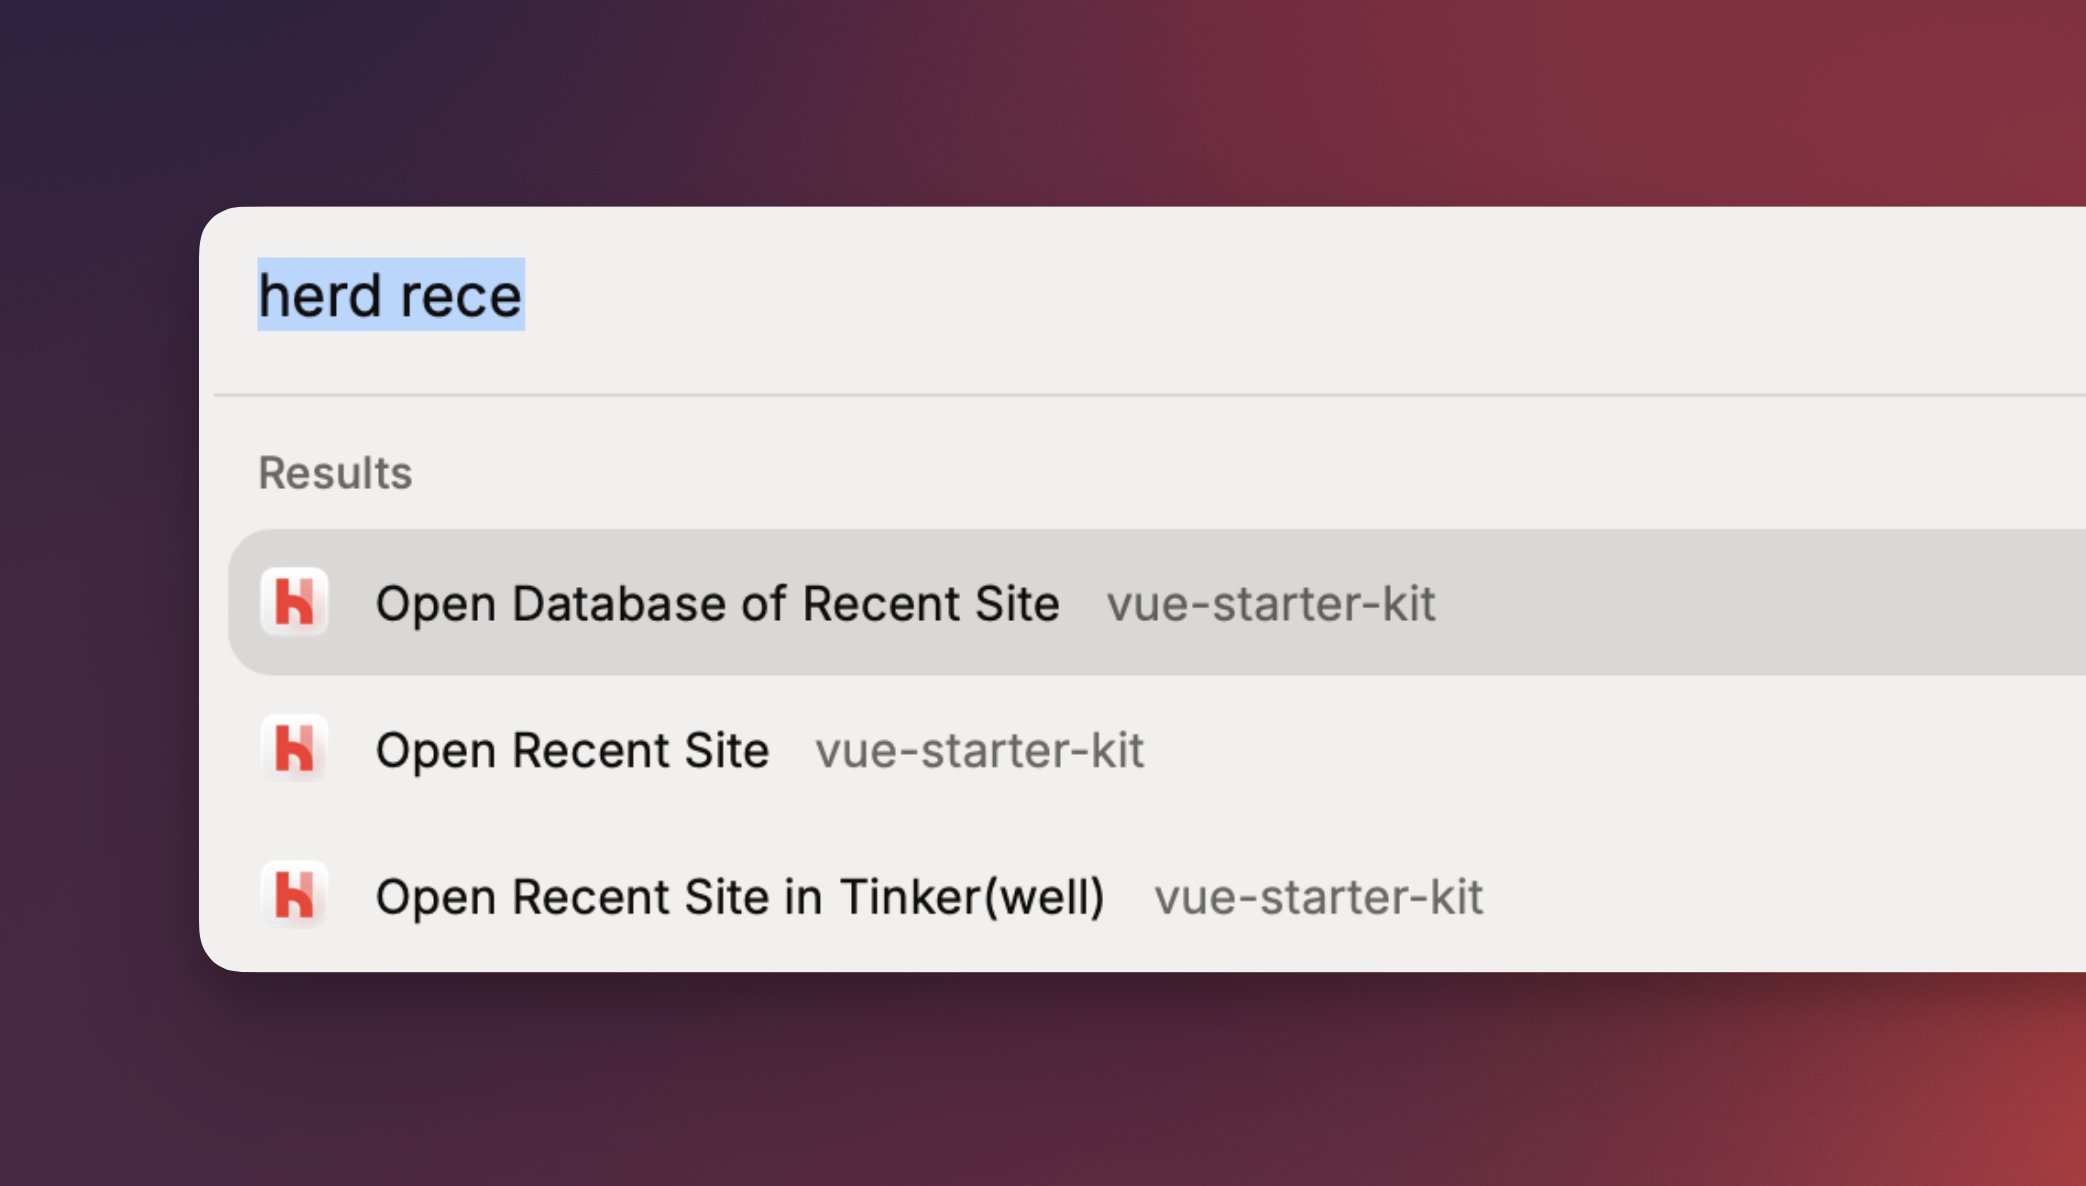The image size is (2086, 1186).
Task: Click the Herd icon beside Open Database of Recent Site
Action: tap(294, 602)
